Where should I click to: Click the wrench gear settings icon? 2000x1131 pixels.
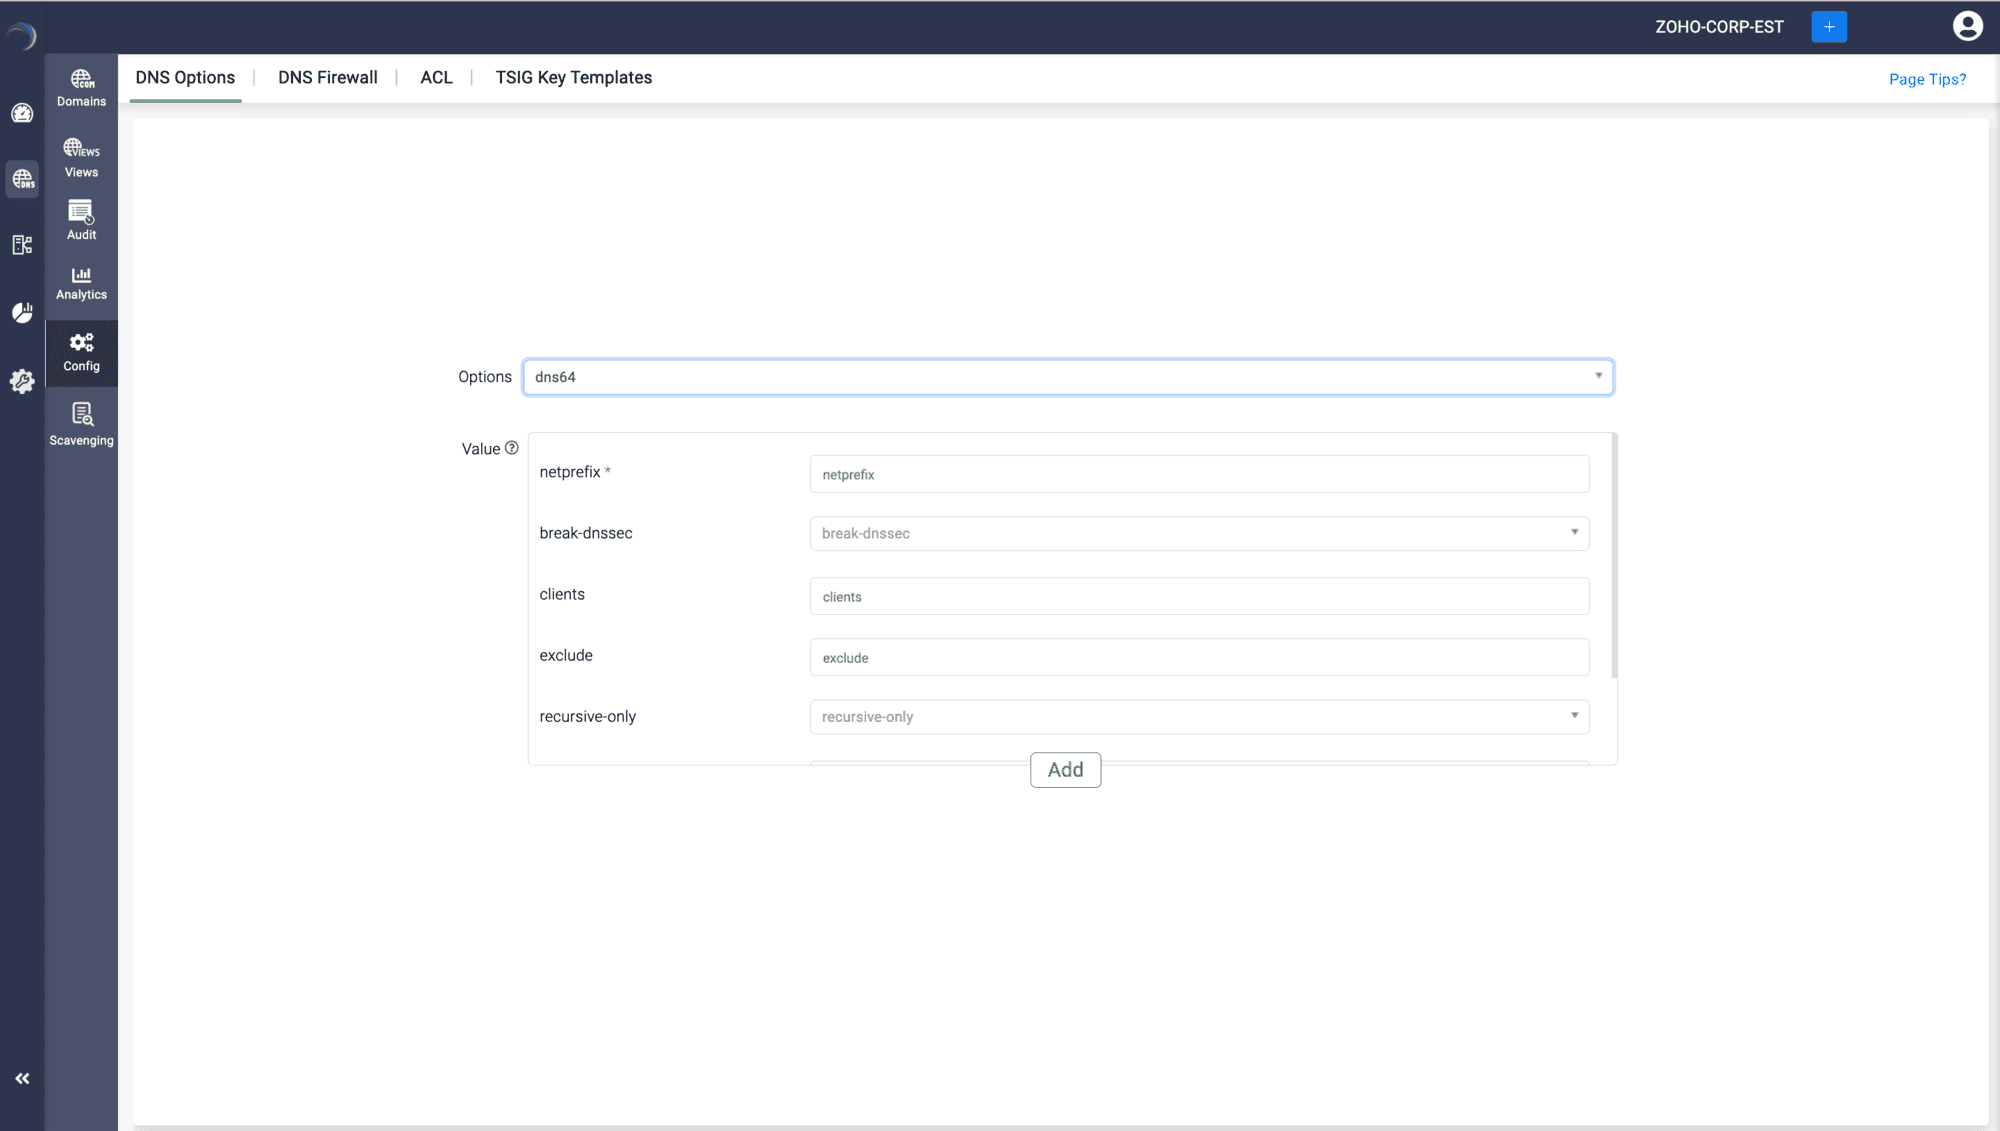point(22,381)
